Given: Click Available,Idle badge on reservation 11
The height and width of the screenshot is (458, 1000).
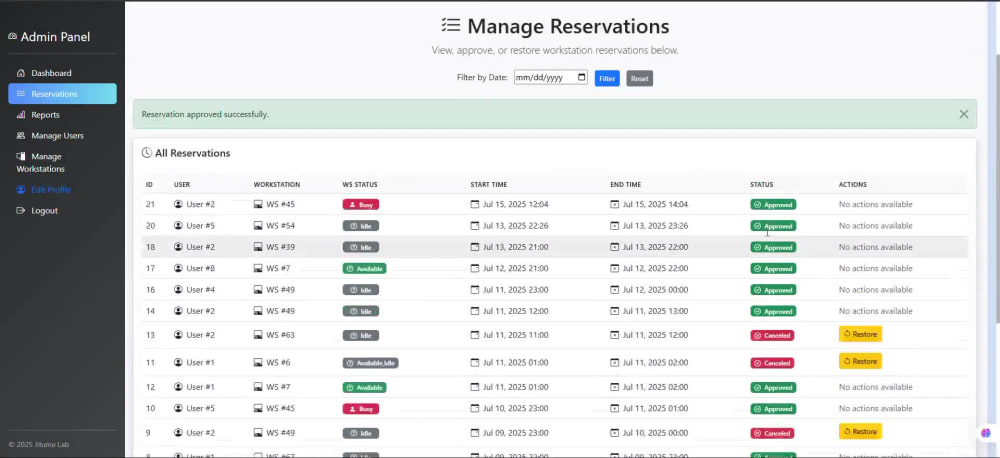Looking at the screenshot, I should (x=371, y=363).
